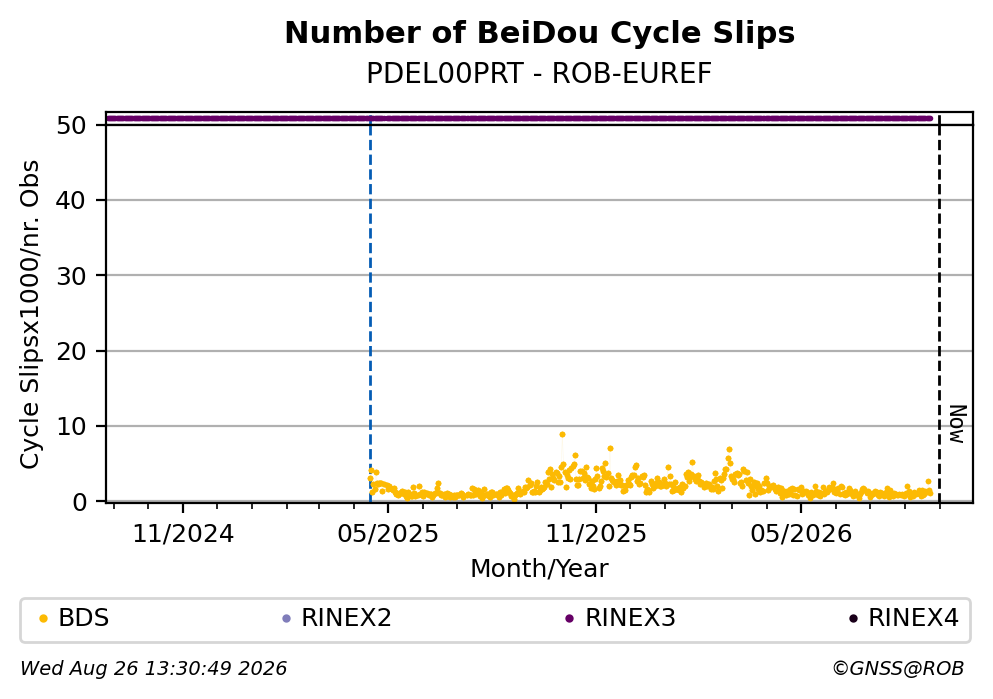Image resolution: width=993 pixels, height=699 pixels.
Task: Click the ©GNSS@ROB copyright text
Action: coord(898,669)
